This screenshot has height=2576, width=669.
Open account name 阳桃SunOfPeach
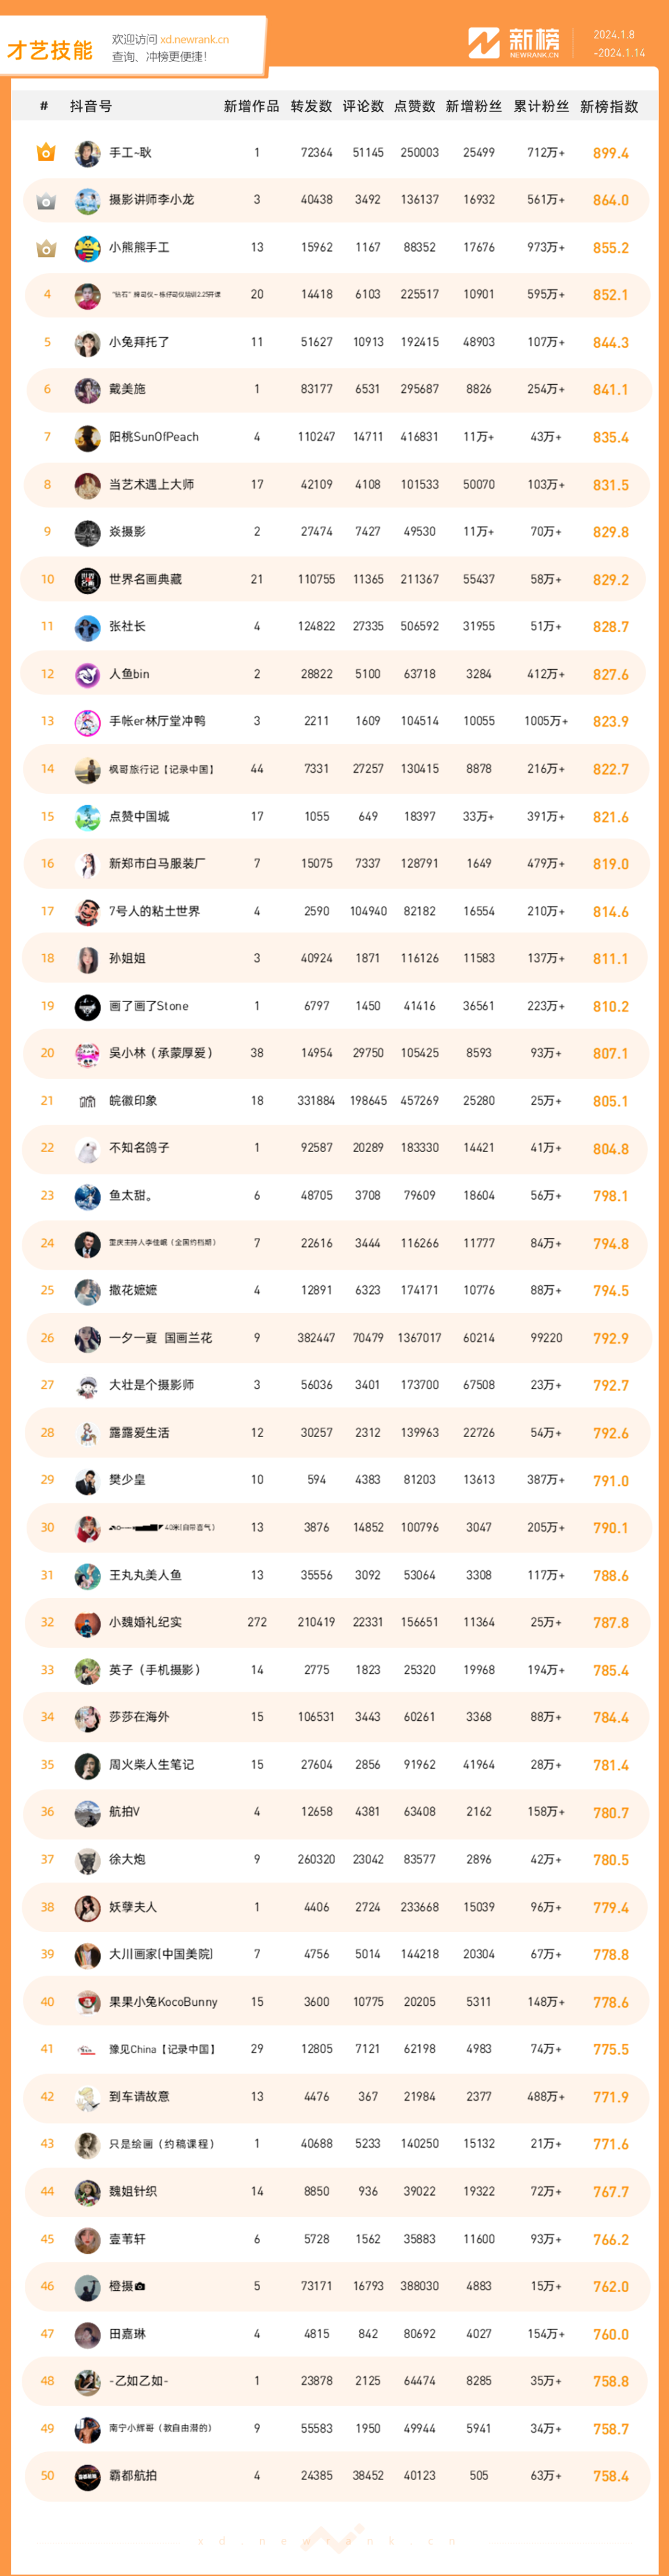pyautogui.click(x=154, y=437)
